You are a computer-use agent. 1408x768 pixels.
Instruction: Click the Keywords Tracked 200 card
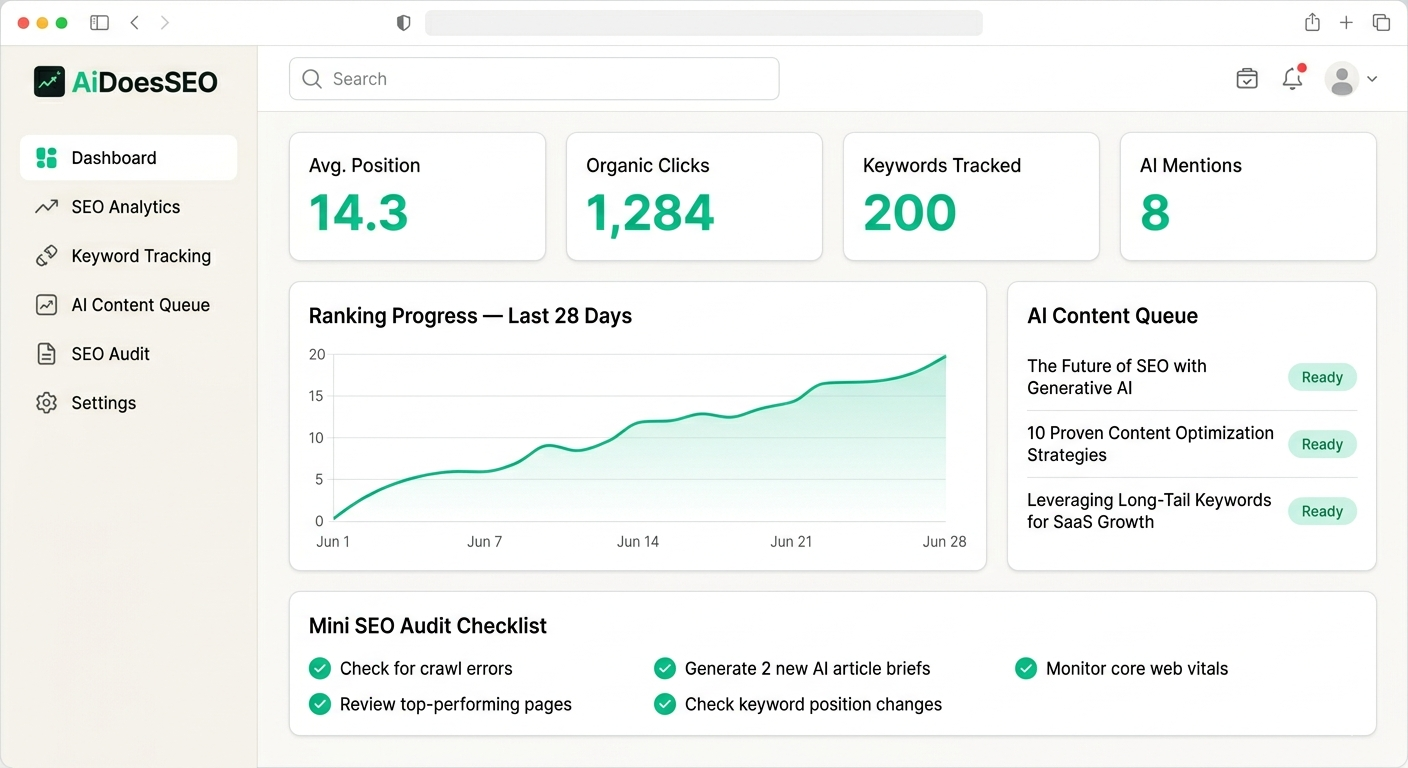click(971, 197)
